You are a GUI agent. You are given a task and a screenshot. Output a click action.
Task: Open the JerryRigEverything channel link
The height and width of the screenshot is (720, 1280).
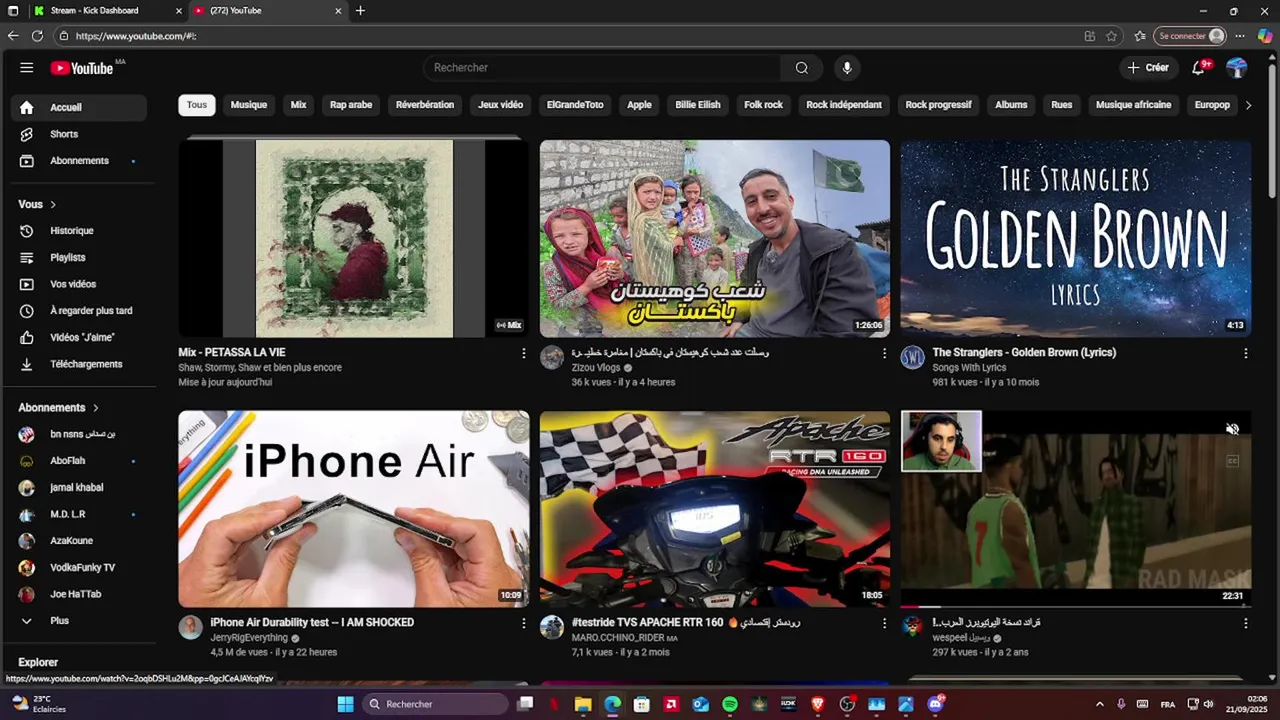249,638
